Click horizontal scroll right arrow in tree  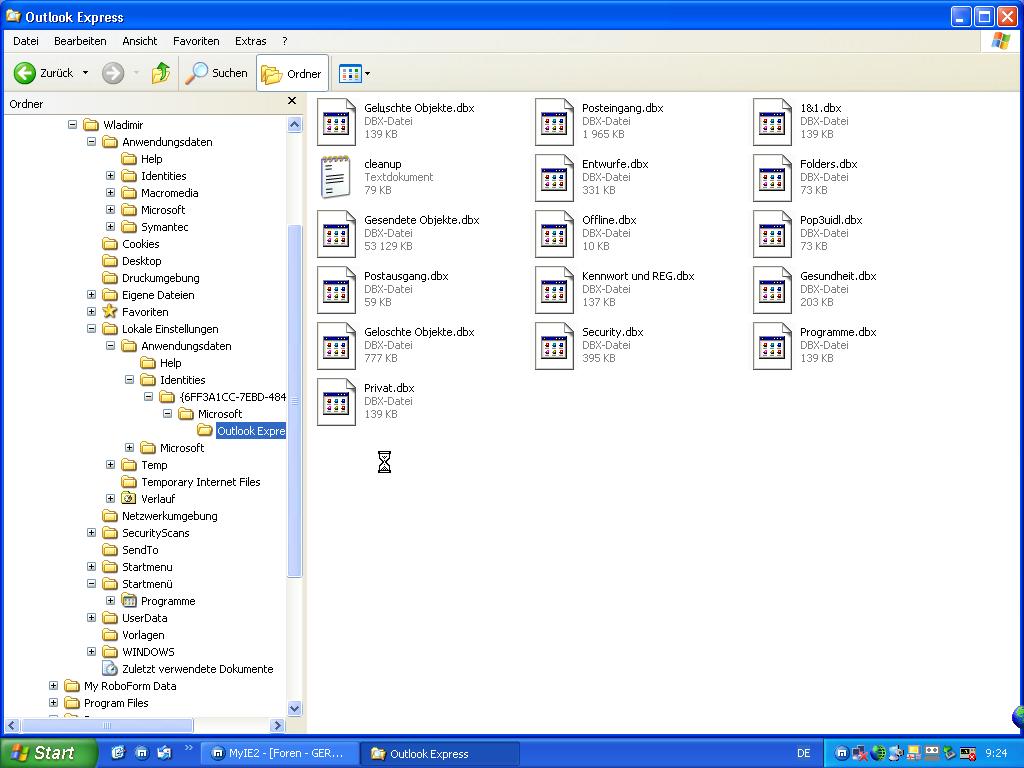pyautogui.click(x=278, y=725)
